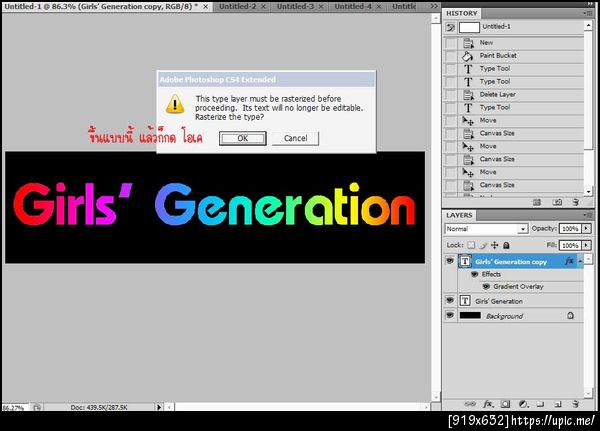The image size is (600, 431).
Task: Cancel the rasterize type dialog
Action: pyautogui.click(x=295, y=138)
